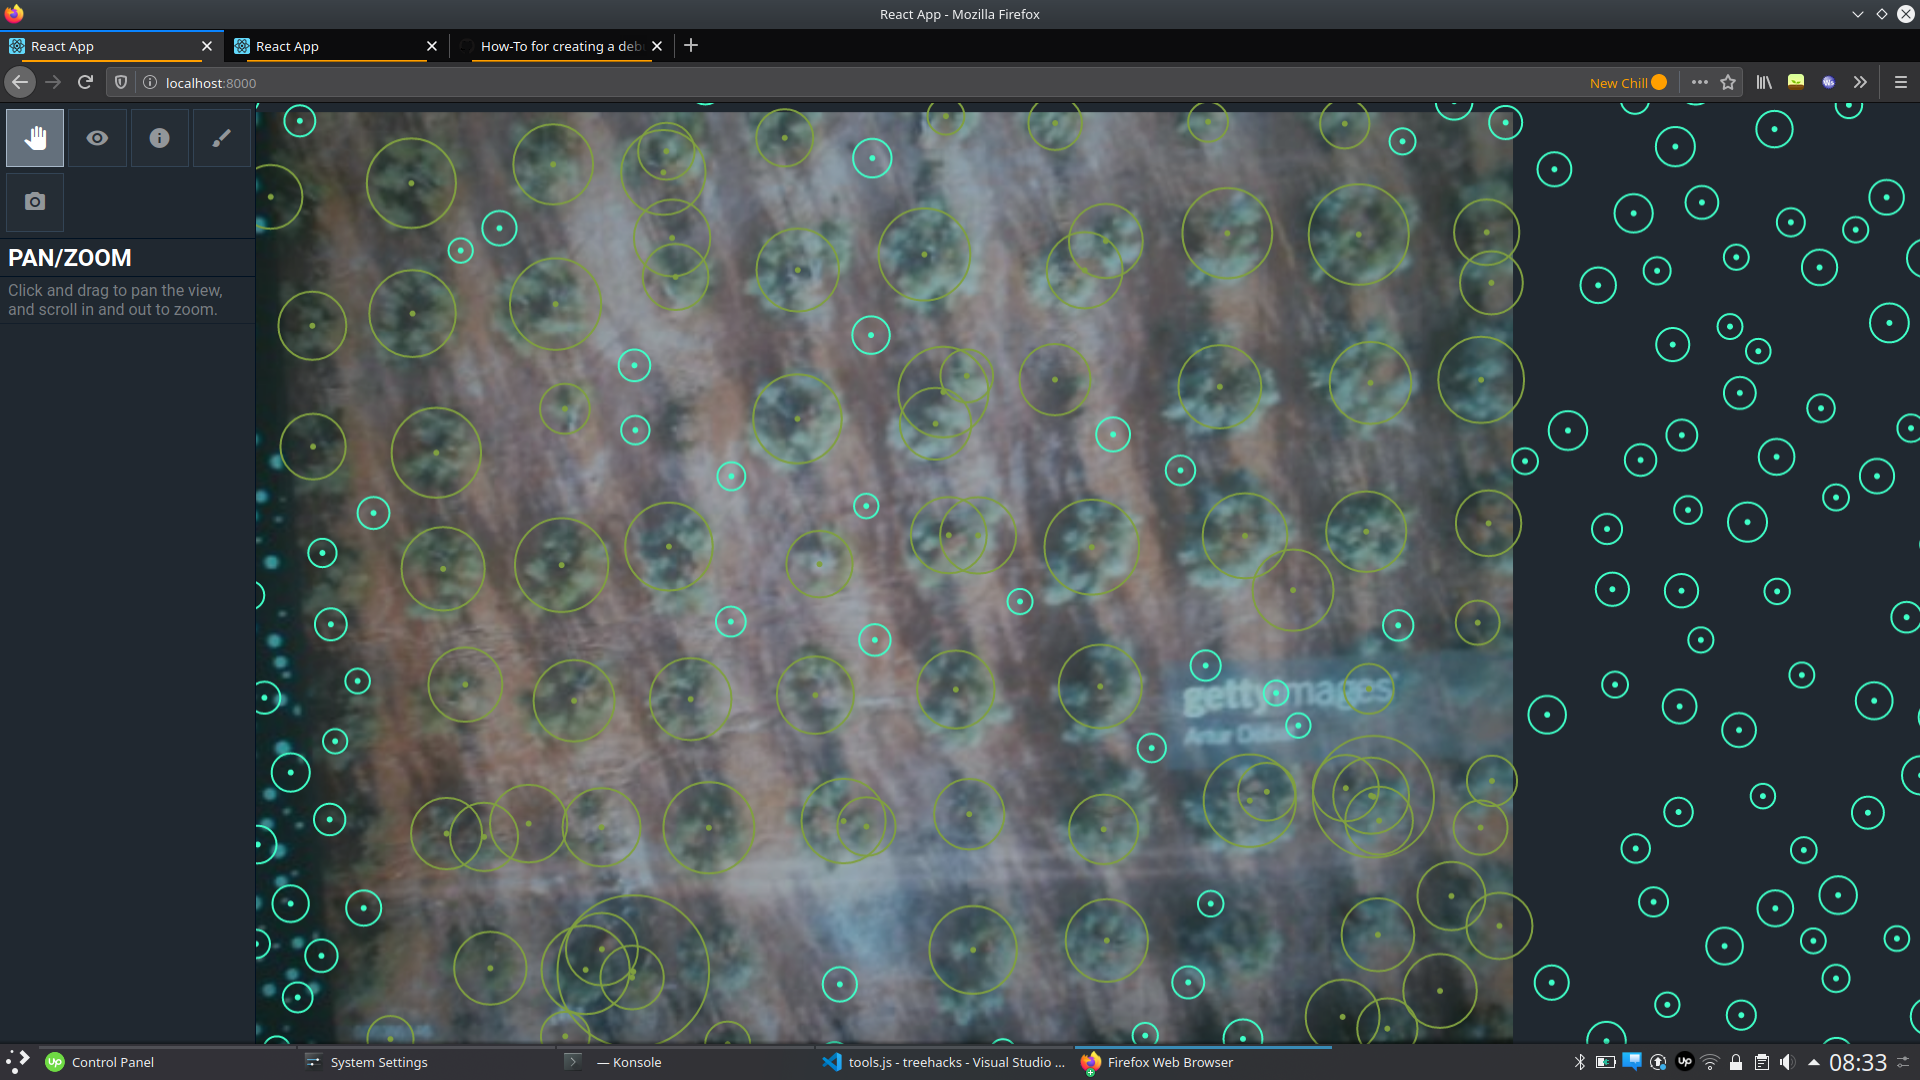Select the Pan/Zoom hand tool

tap(35, 138)
